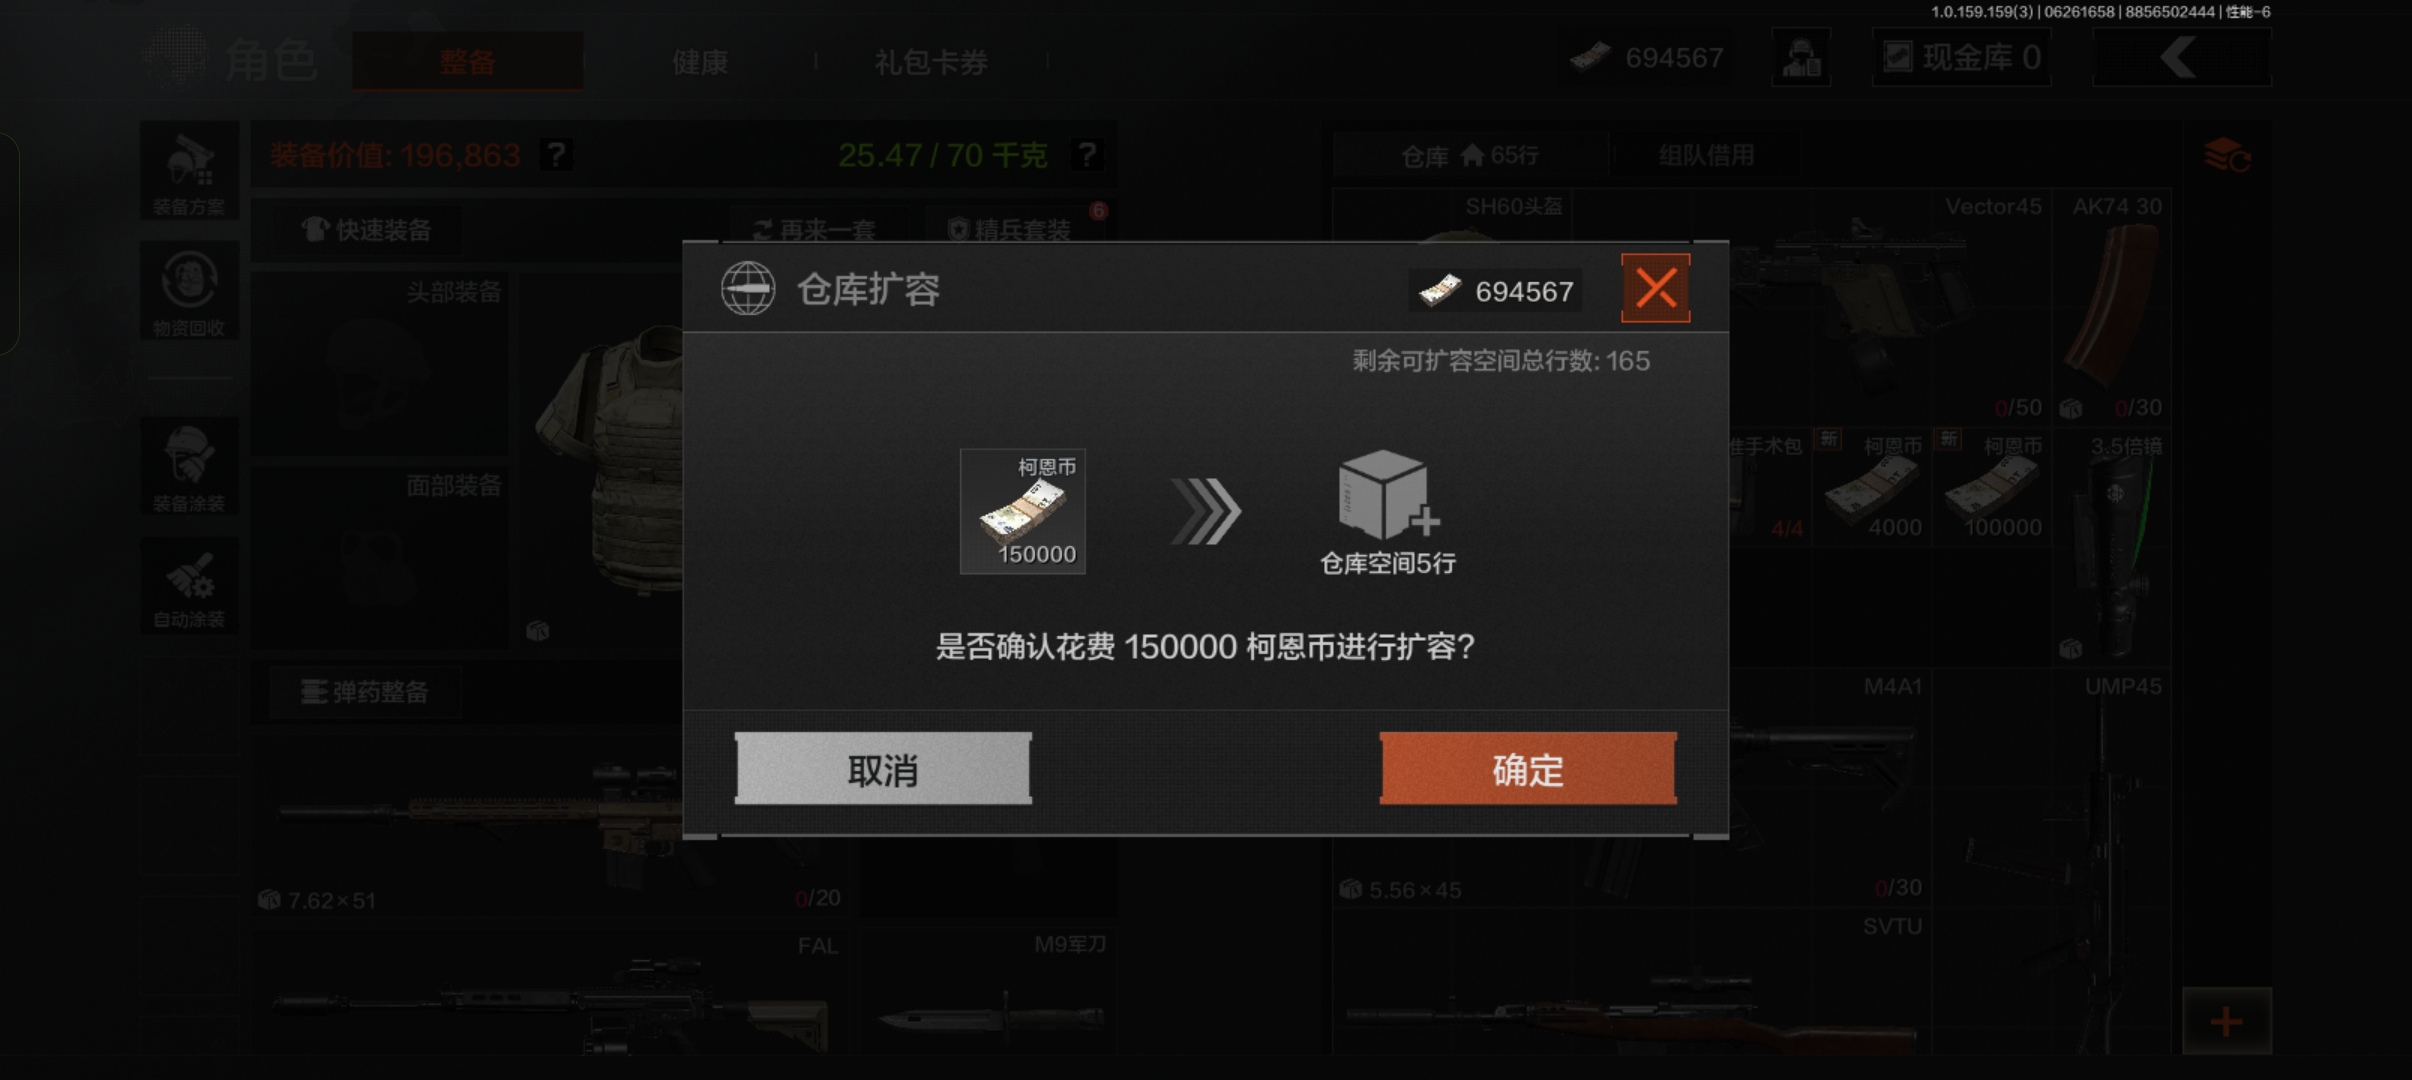This screenshot has height=1080, width=2412.
Task: Switch to the 健康 tab
Action: 700,62
